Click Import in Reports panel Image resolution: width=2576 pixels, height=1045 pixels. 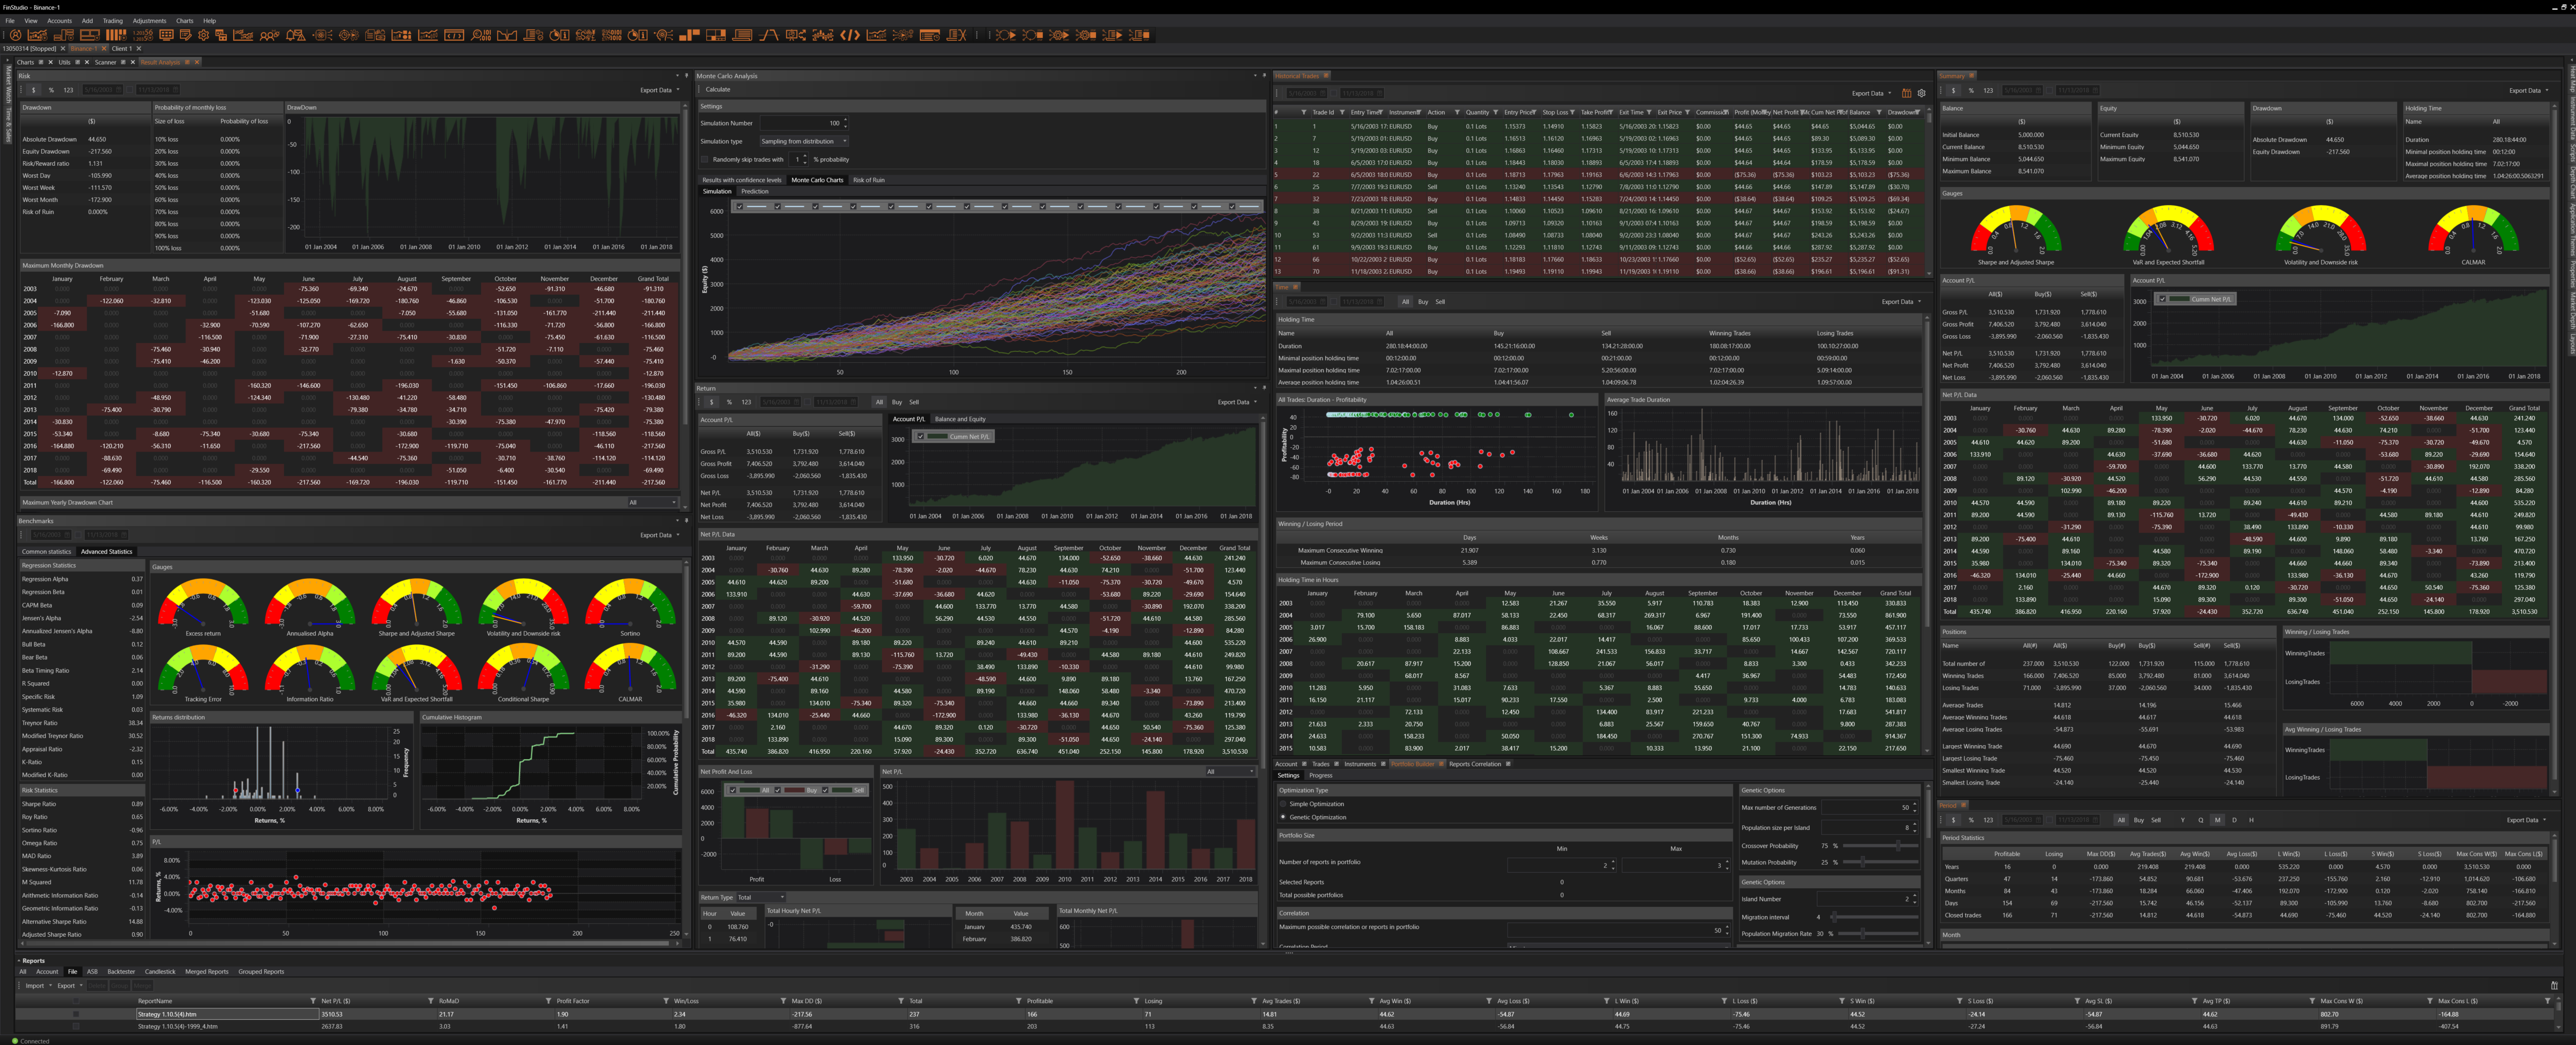(x=34, y=985)
